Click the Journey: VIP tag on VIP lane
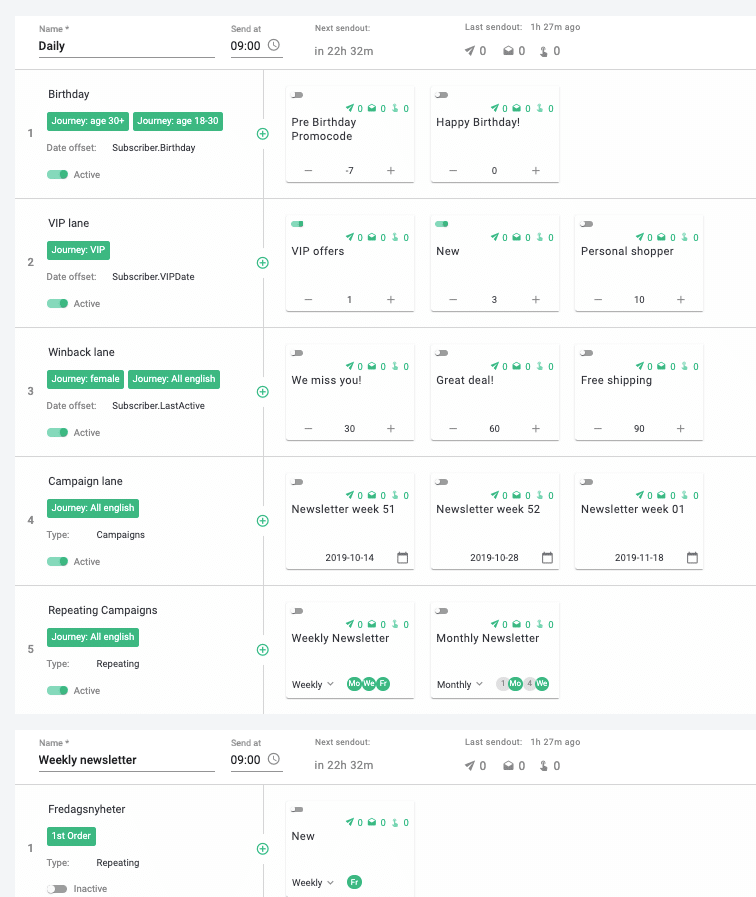 [x=77, y=250]
